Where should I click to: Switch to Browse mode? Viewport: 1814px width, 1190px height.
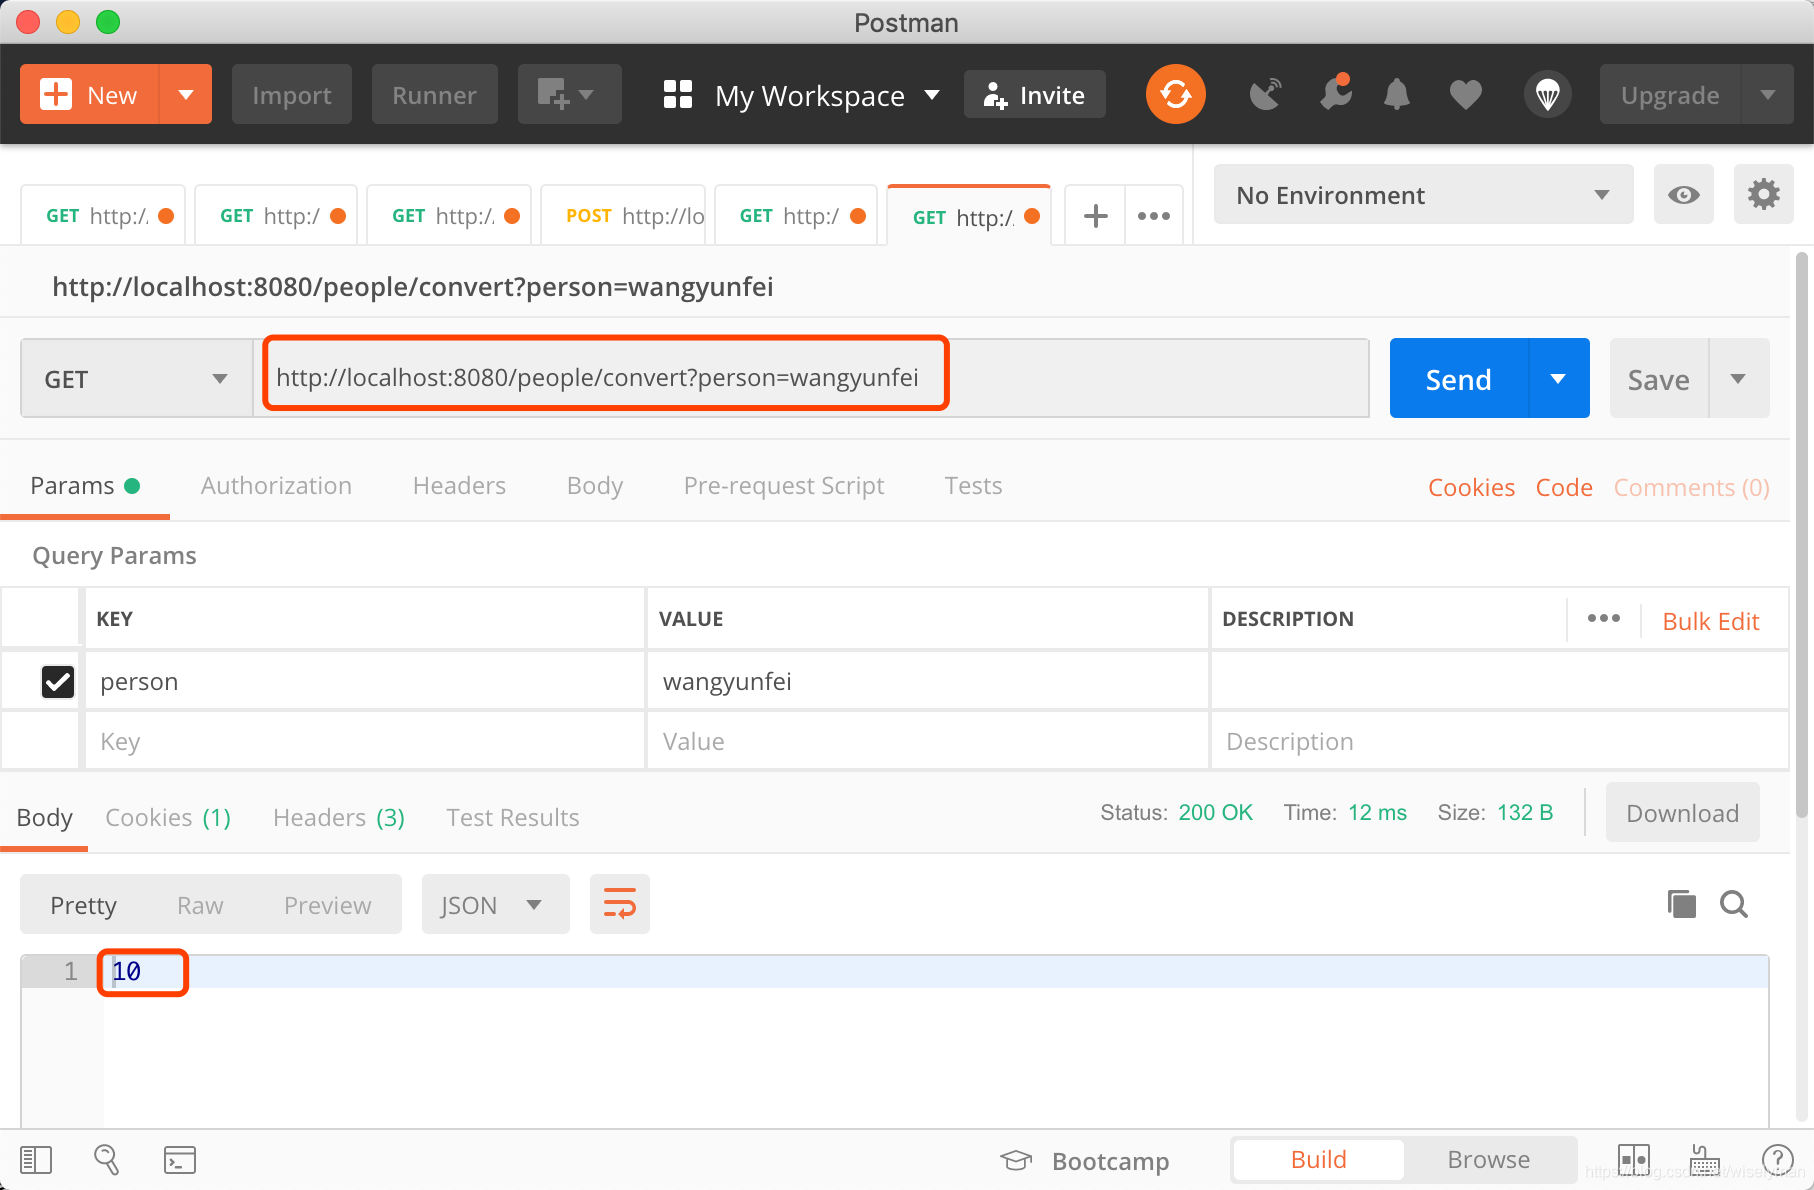coord(1489,1160)
